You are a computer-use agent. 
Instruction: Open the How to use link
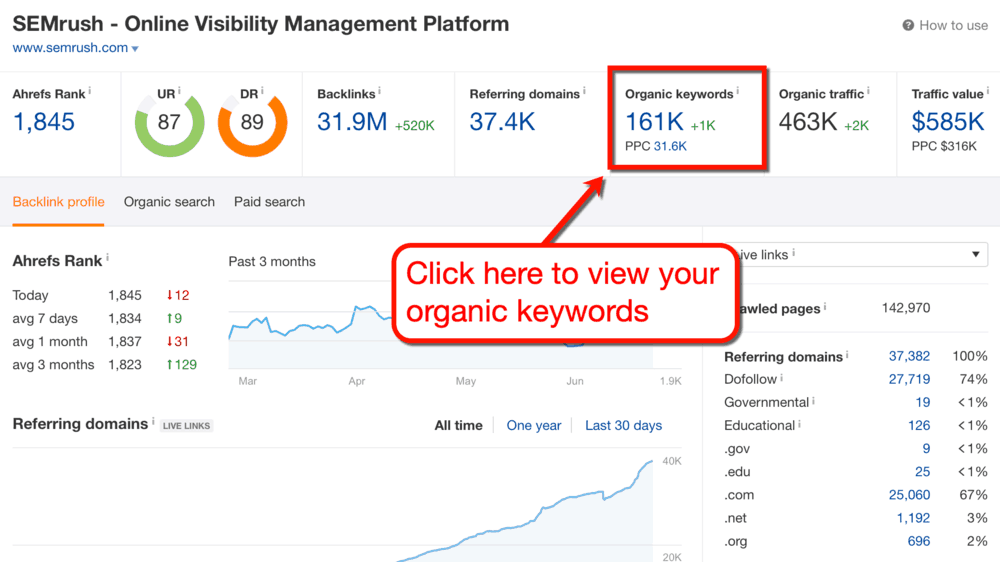click(953, 26)
